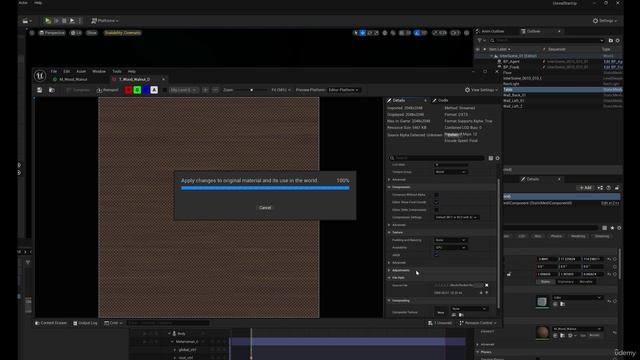
Task: Open main editor Settings in top right
Action: pyautogui.click(x=605, y=20)
